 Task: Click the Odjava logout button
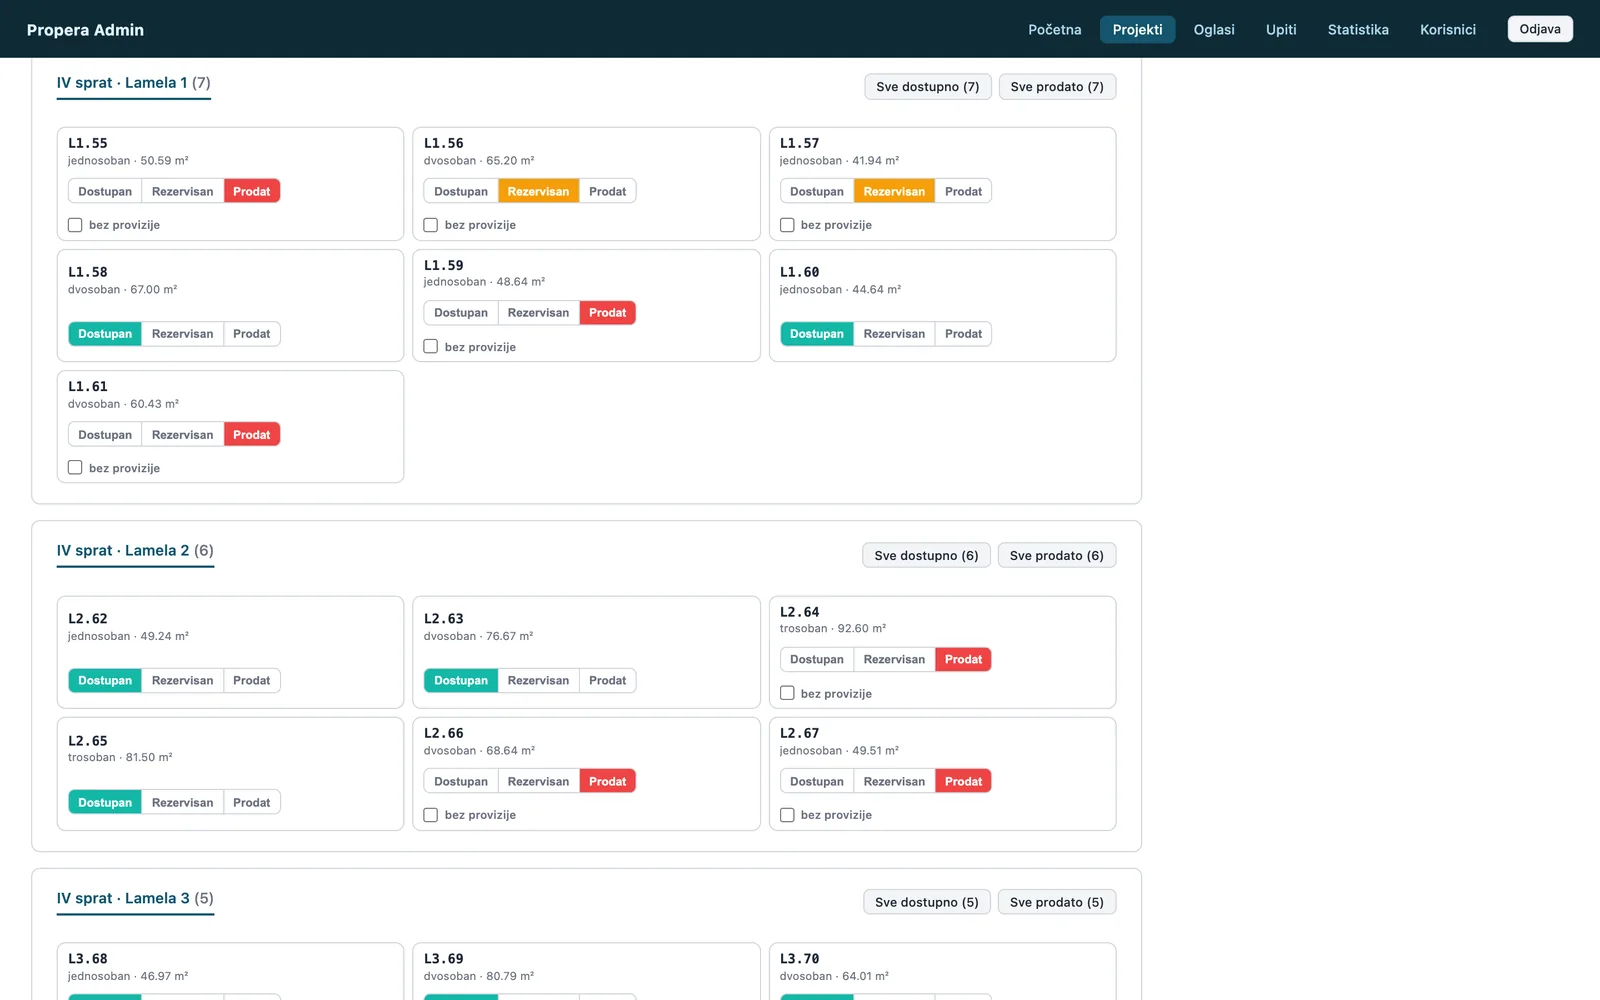point(1540,29)
